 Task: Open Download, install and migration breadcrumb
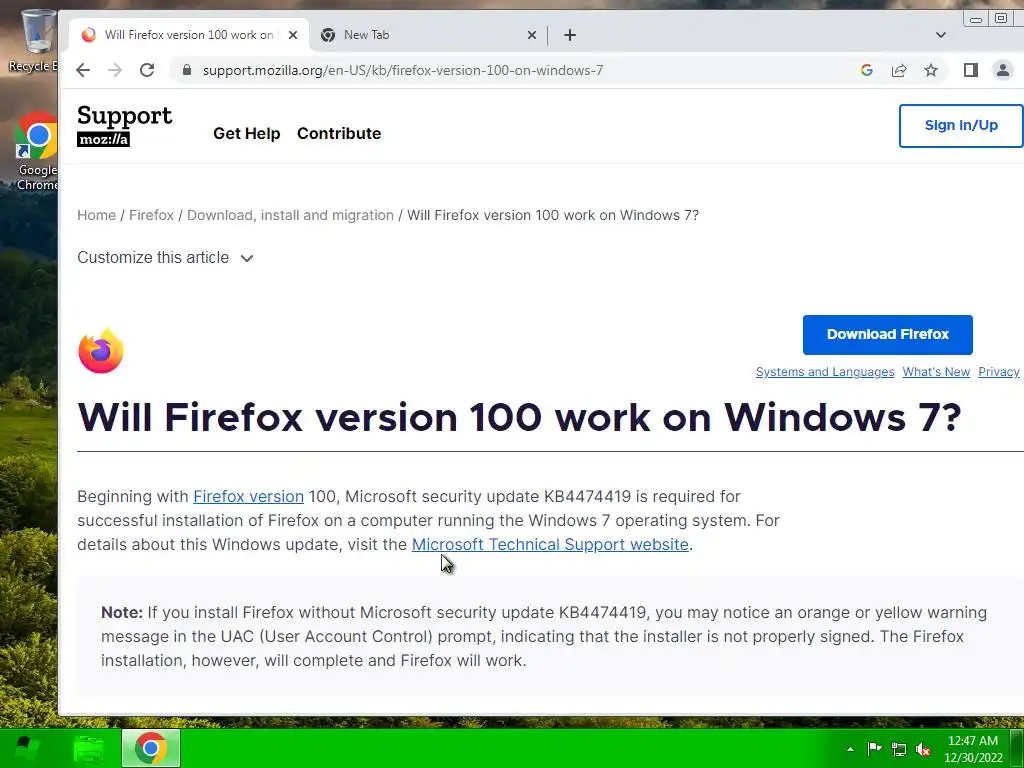tap(290, 215)
